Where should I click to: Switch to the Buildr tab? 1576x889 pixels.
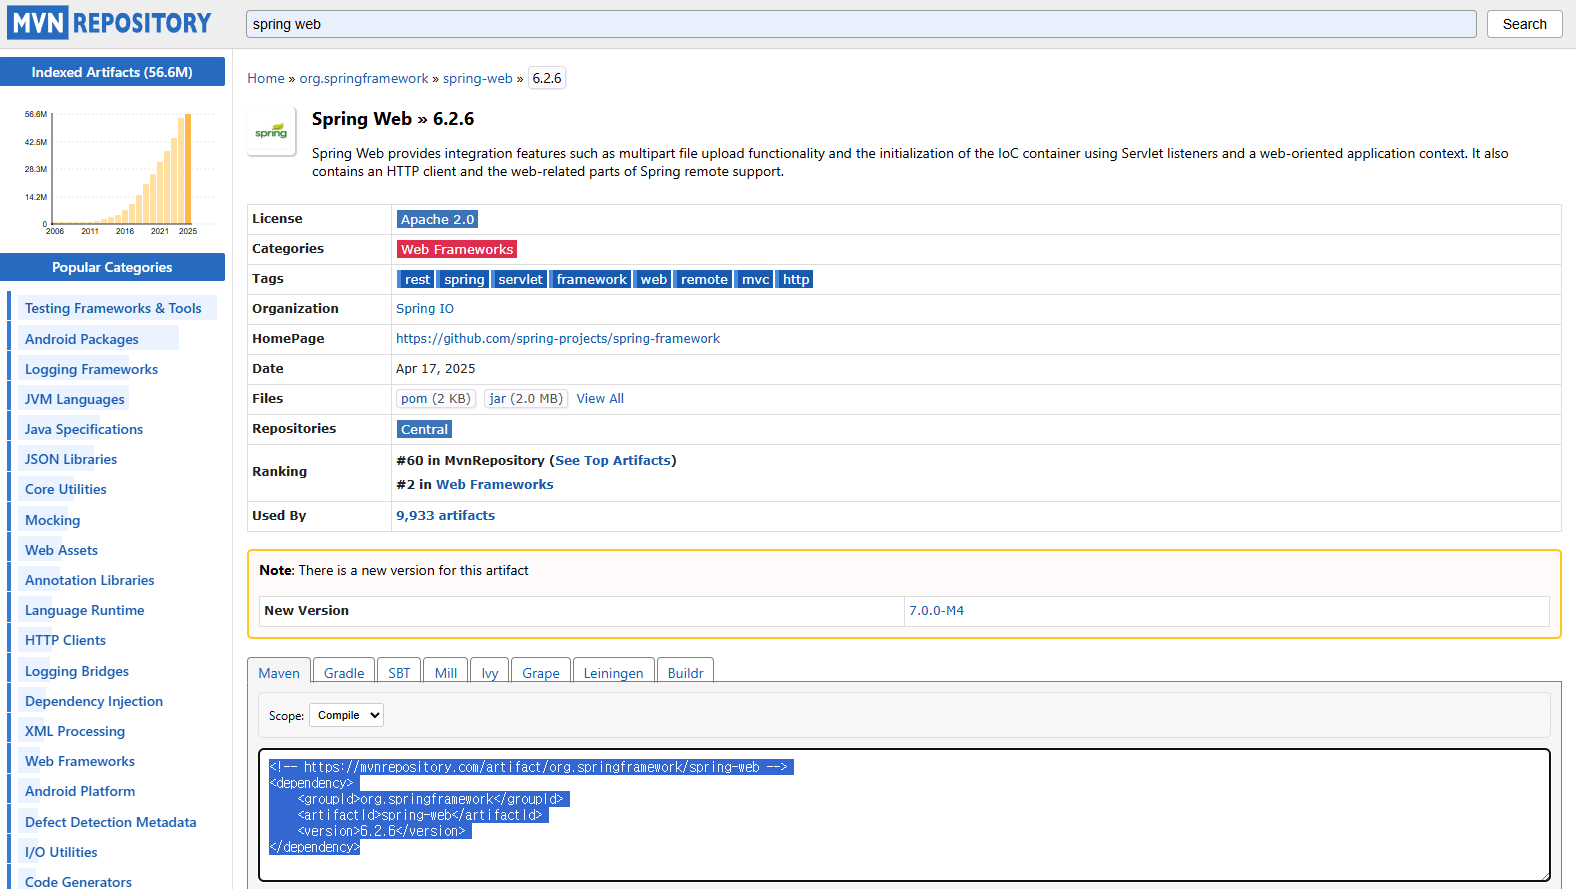[x=685, y=673]
